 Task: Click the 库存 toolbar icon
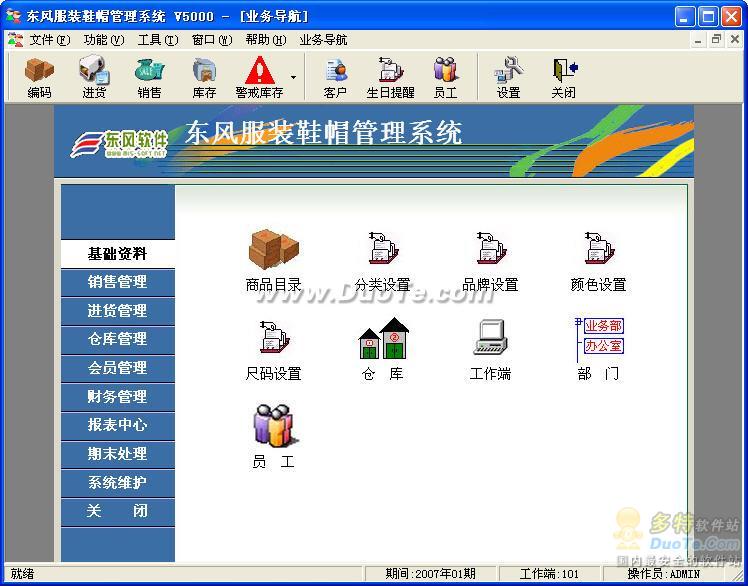coord(204,77)
